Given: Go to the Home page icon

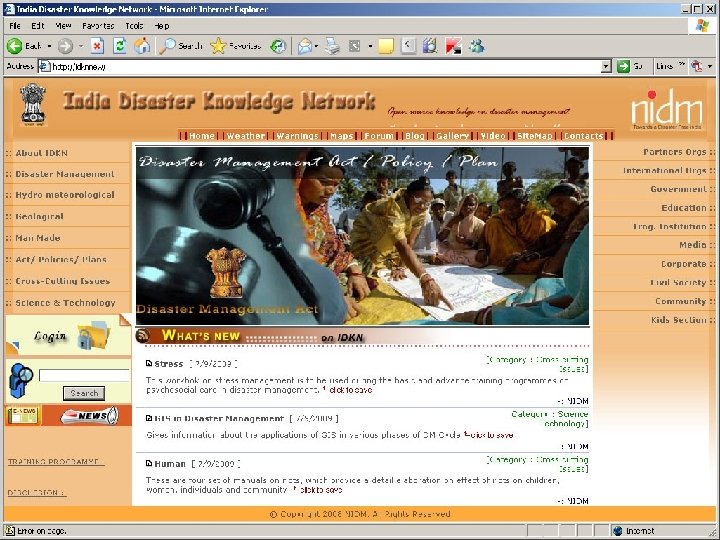Looking at the screenshot, I should (142, 46).
